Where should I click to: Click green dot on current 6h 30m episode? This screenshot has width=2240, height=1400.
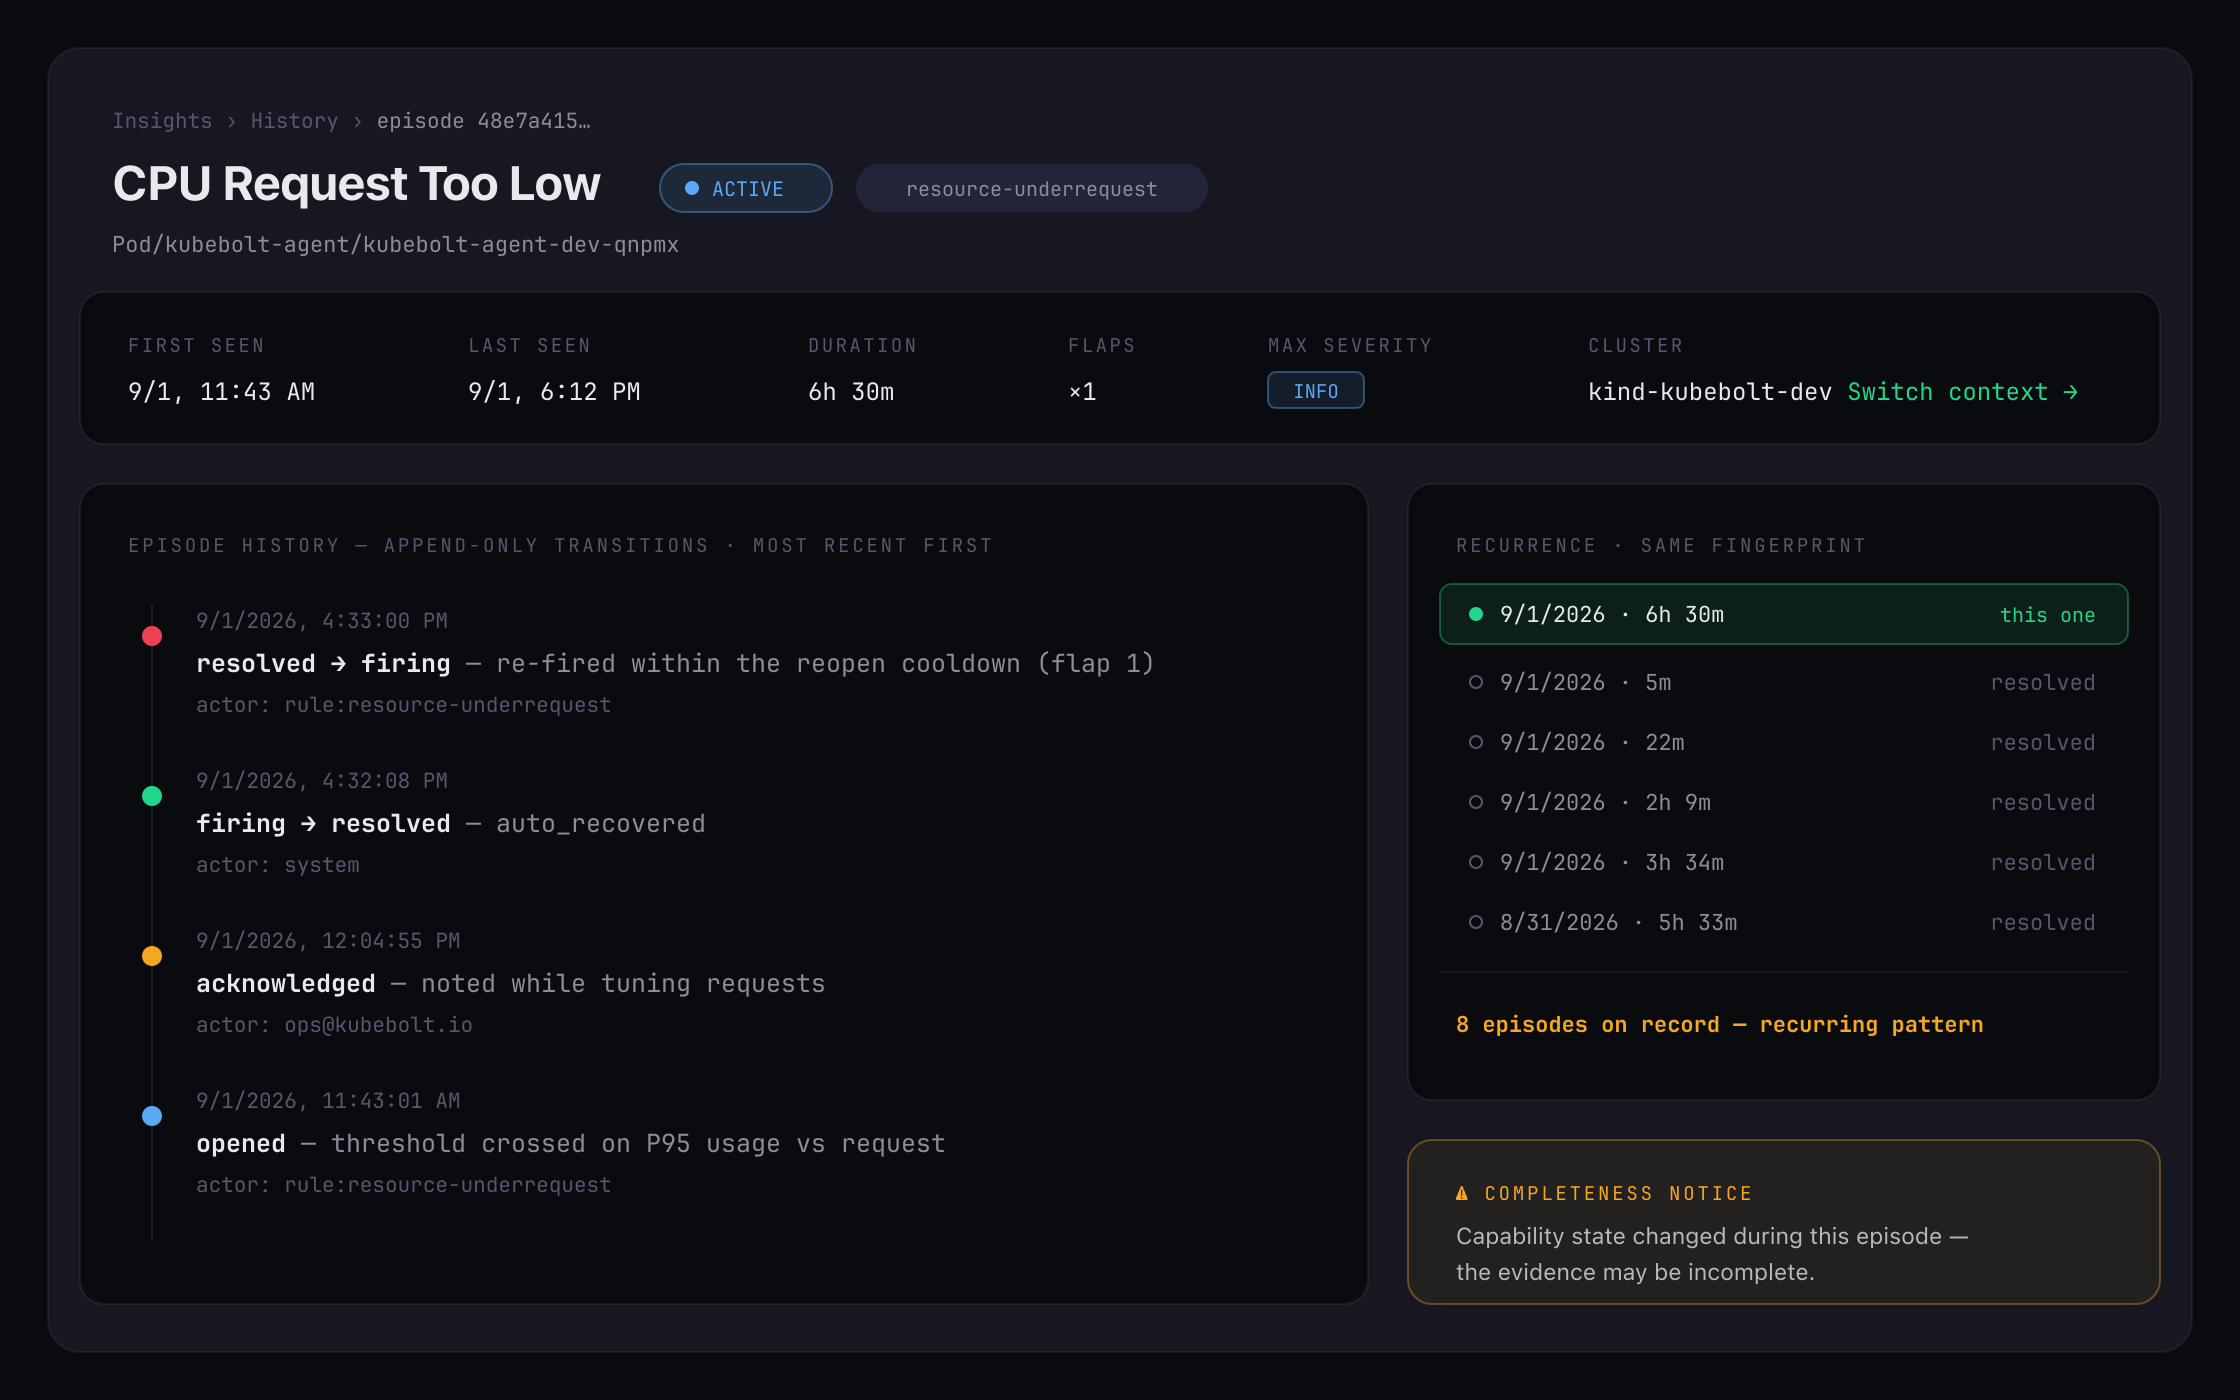(x=1475, y=614)
